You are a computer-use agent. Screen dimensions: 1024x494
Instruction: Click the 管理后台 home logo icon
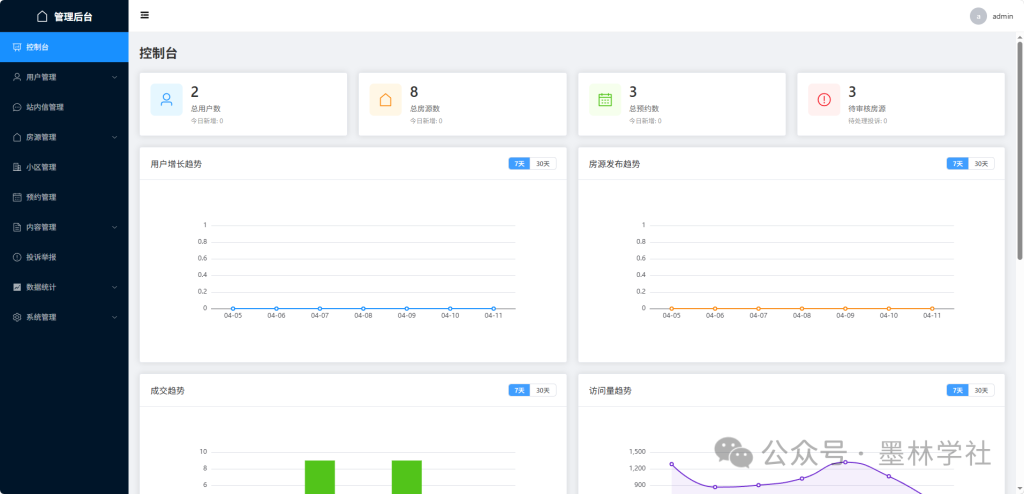pos(42,16)
